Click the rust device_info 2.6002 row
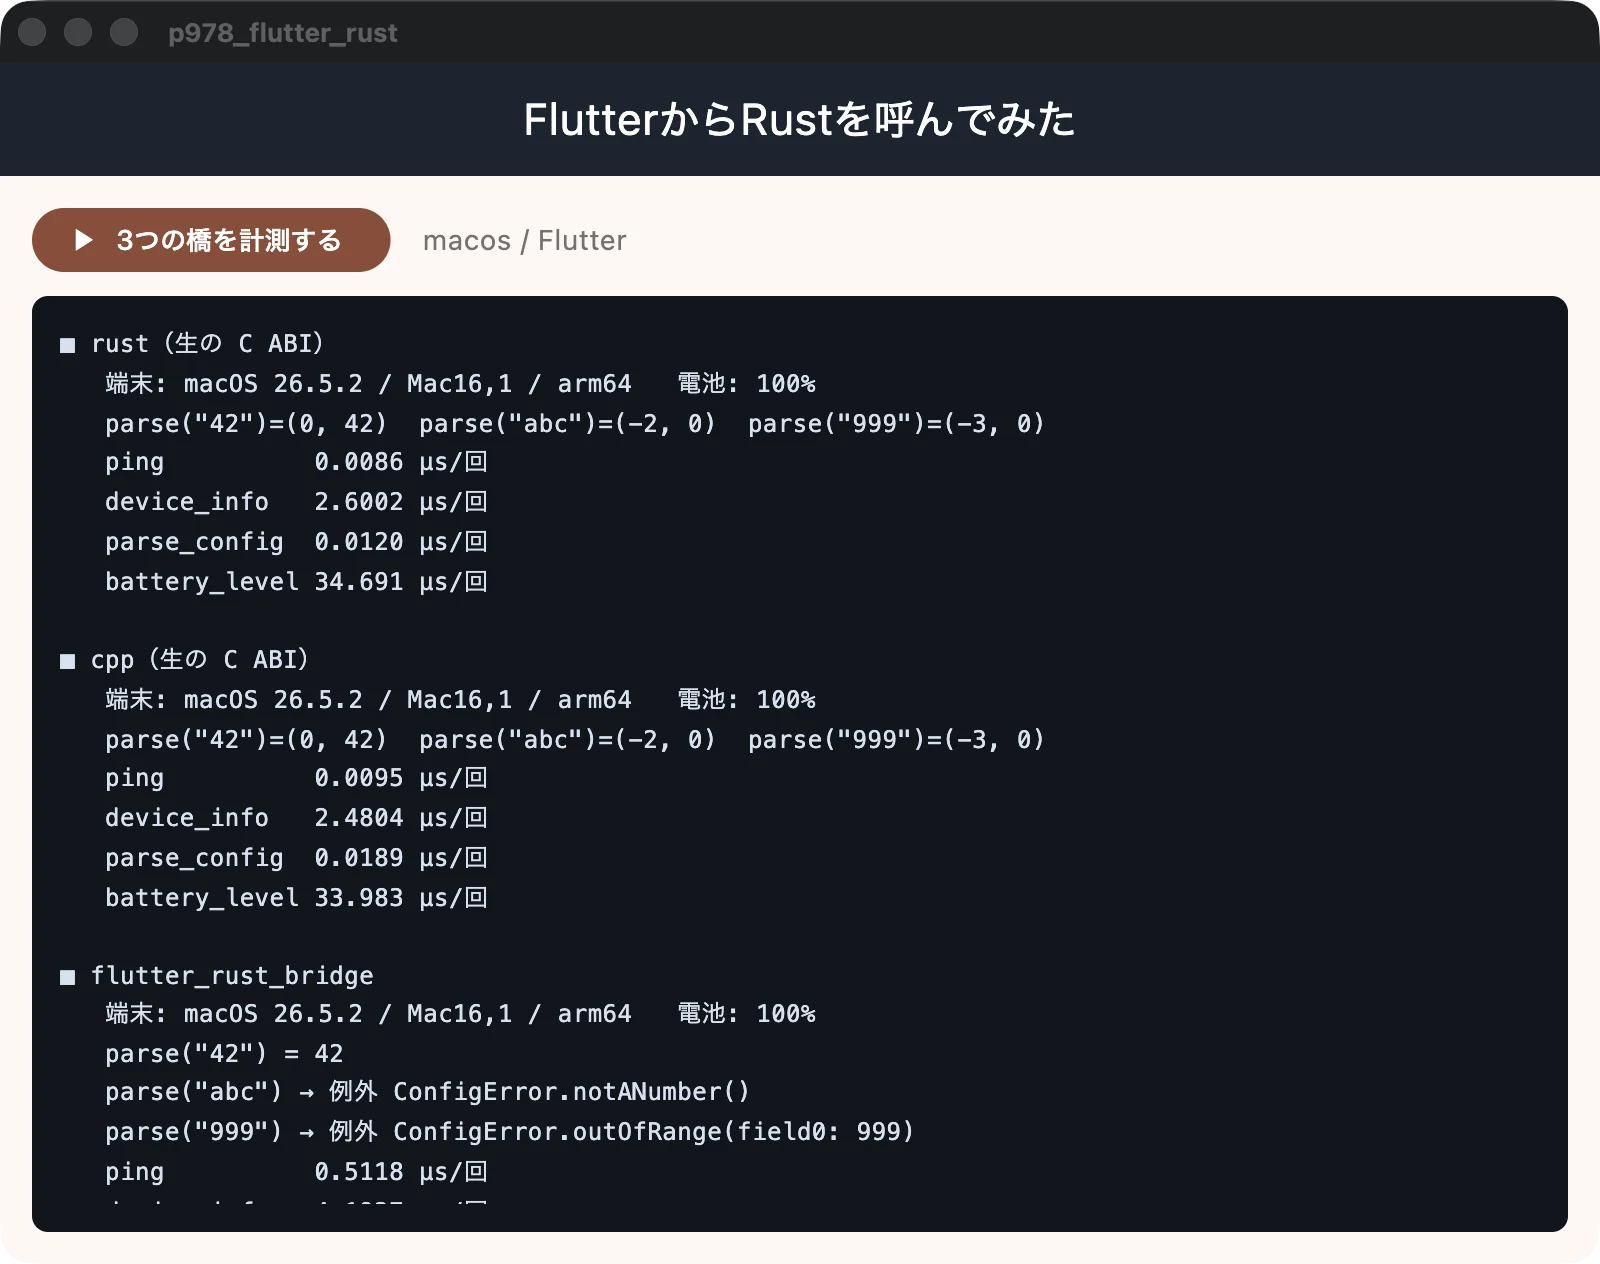This screenshot has height=1264, width=1600. 296,502
